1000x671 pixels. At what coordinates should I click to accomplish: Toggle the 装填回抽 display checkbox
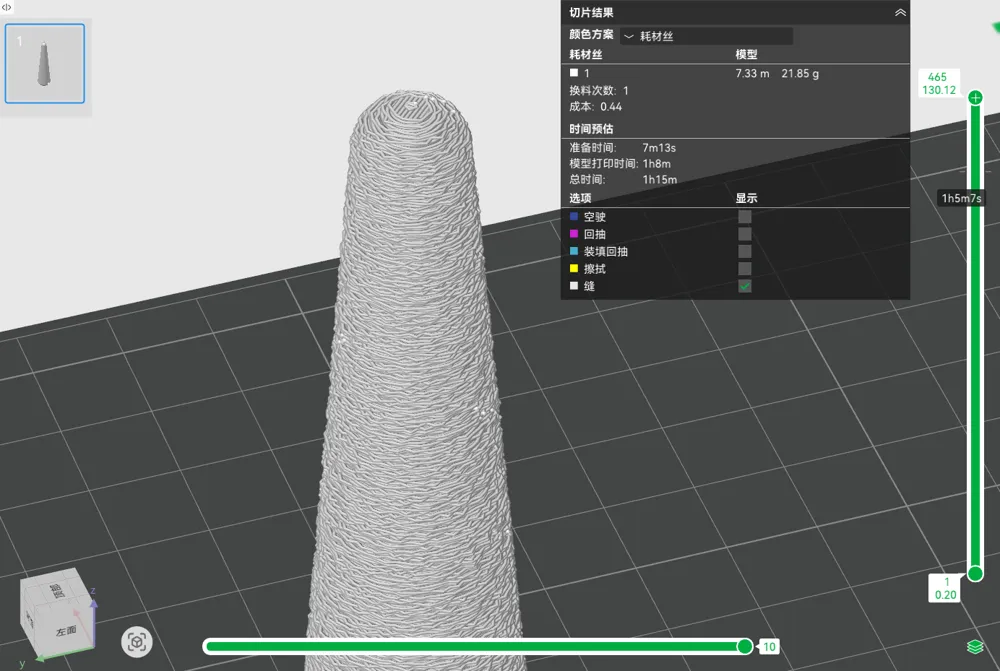tap(744, 251)
